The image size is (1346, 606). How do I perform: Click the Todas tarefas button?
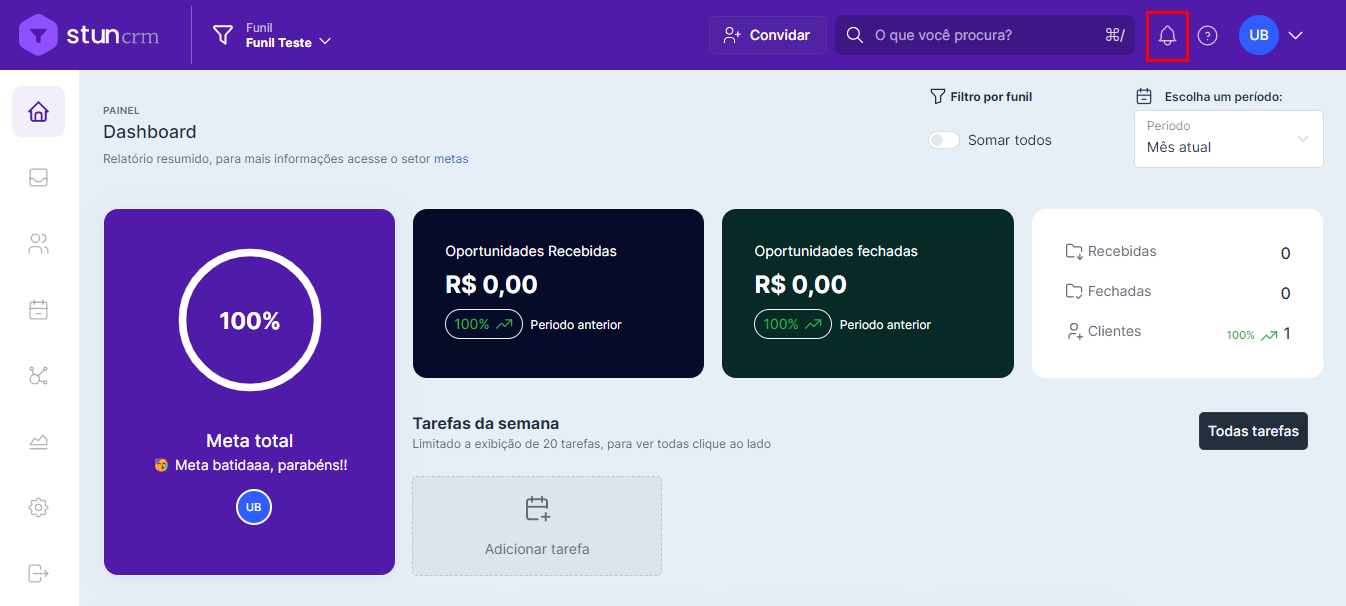click(x=1253, y=431)
